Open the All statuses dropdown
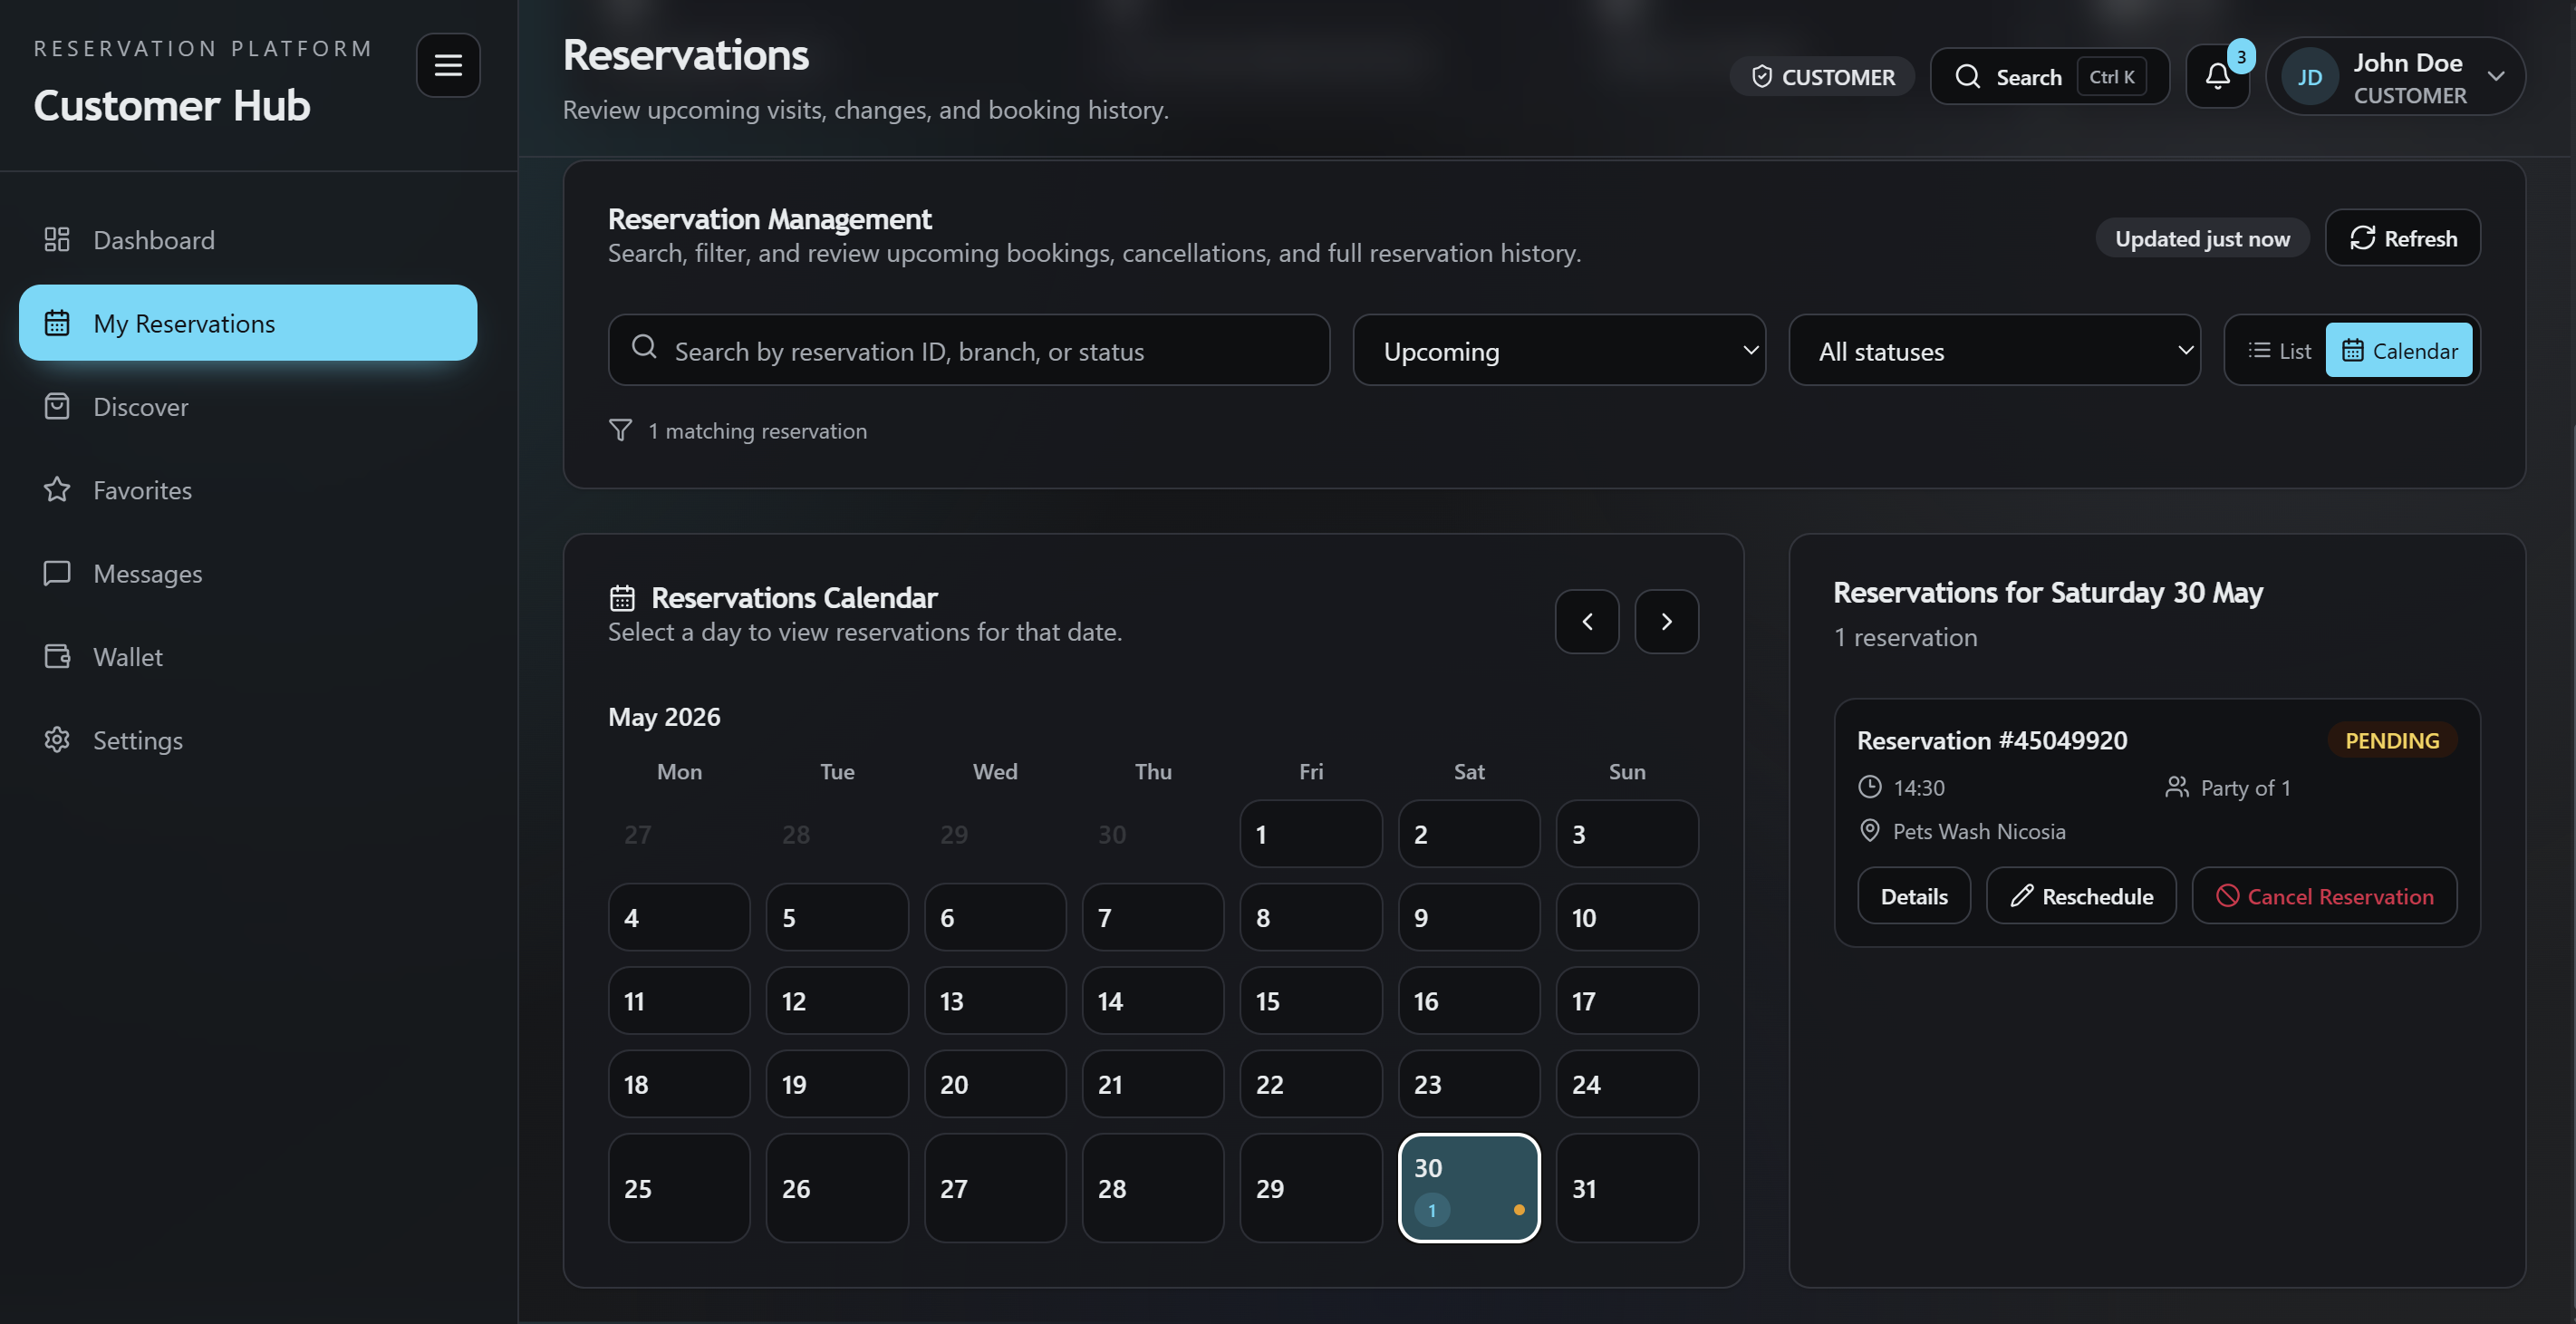The image size is (2576, 1324). click(x=1994, y=350)
